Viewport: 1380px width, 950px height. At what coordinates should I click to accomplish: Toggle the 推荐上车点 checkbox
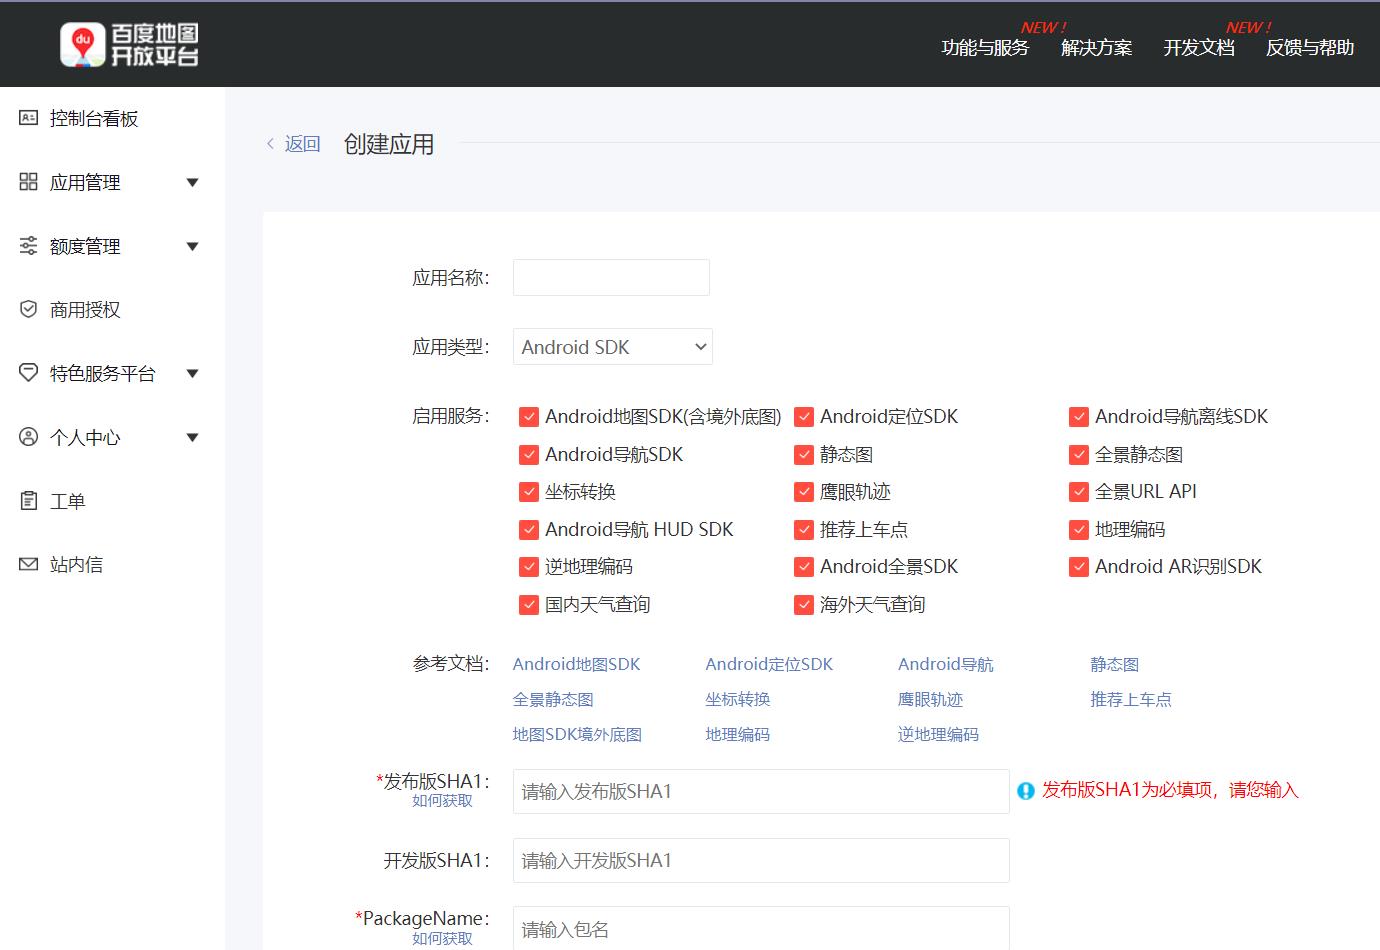point(804,530)
